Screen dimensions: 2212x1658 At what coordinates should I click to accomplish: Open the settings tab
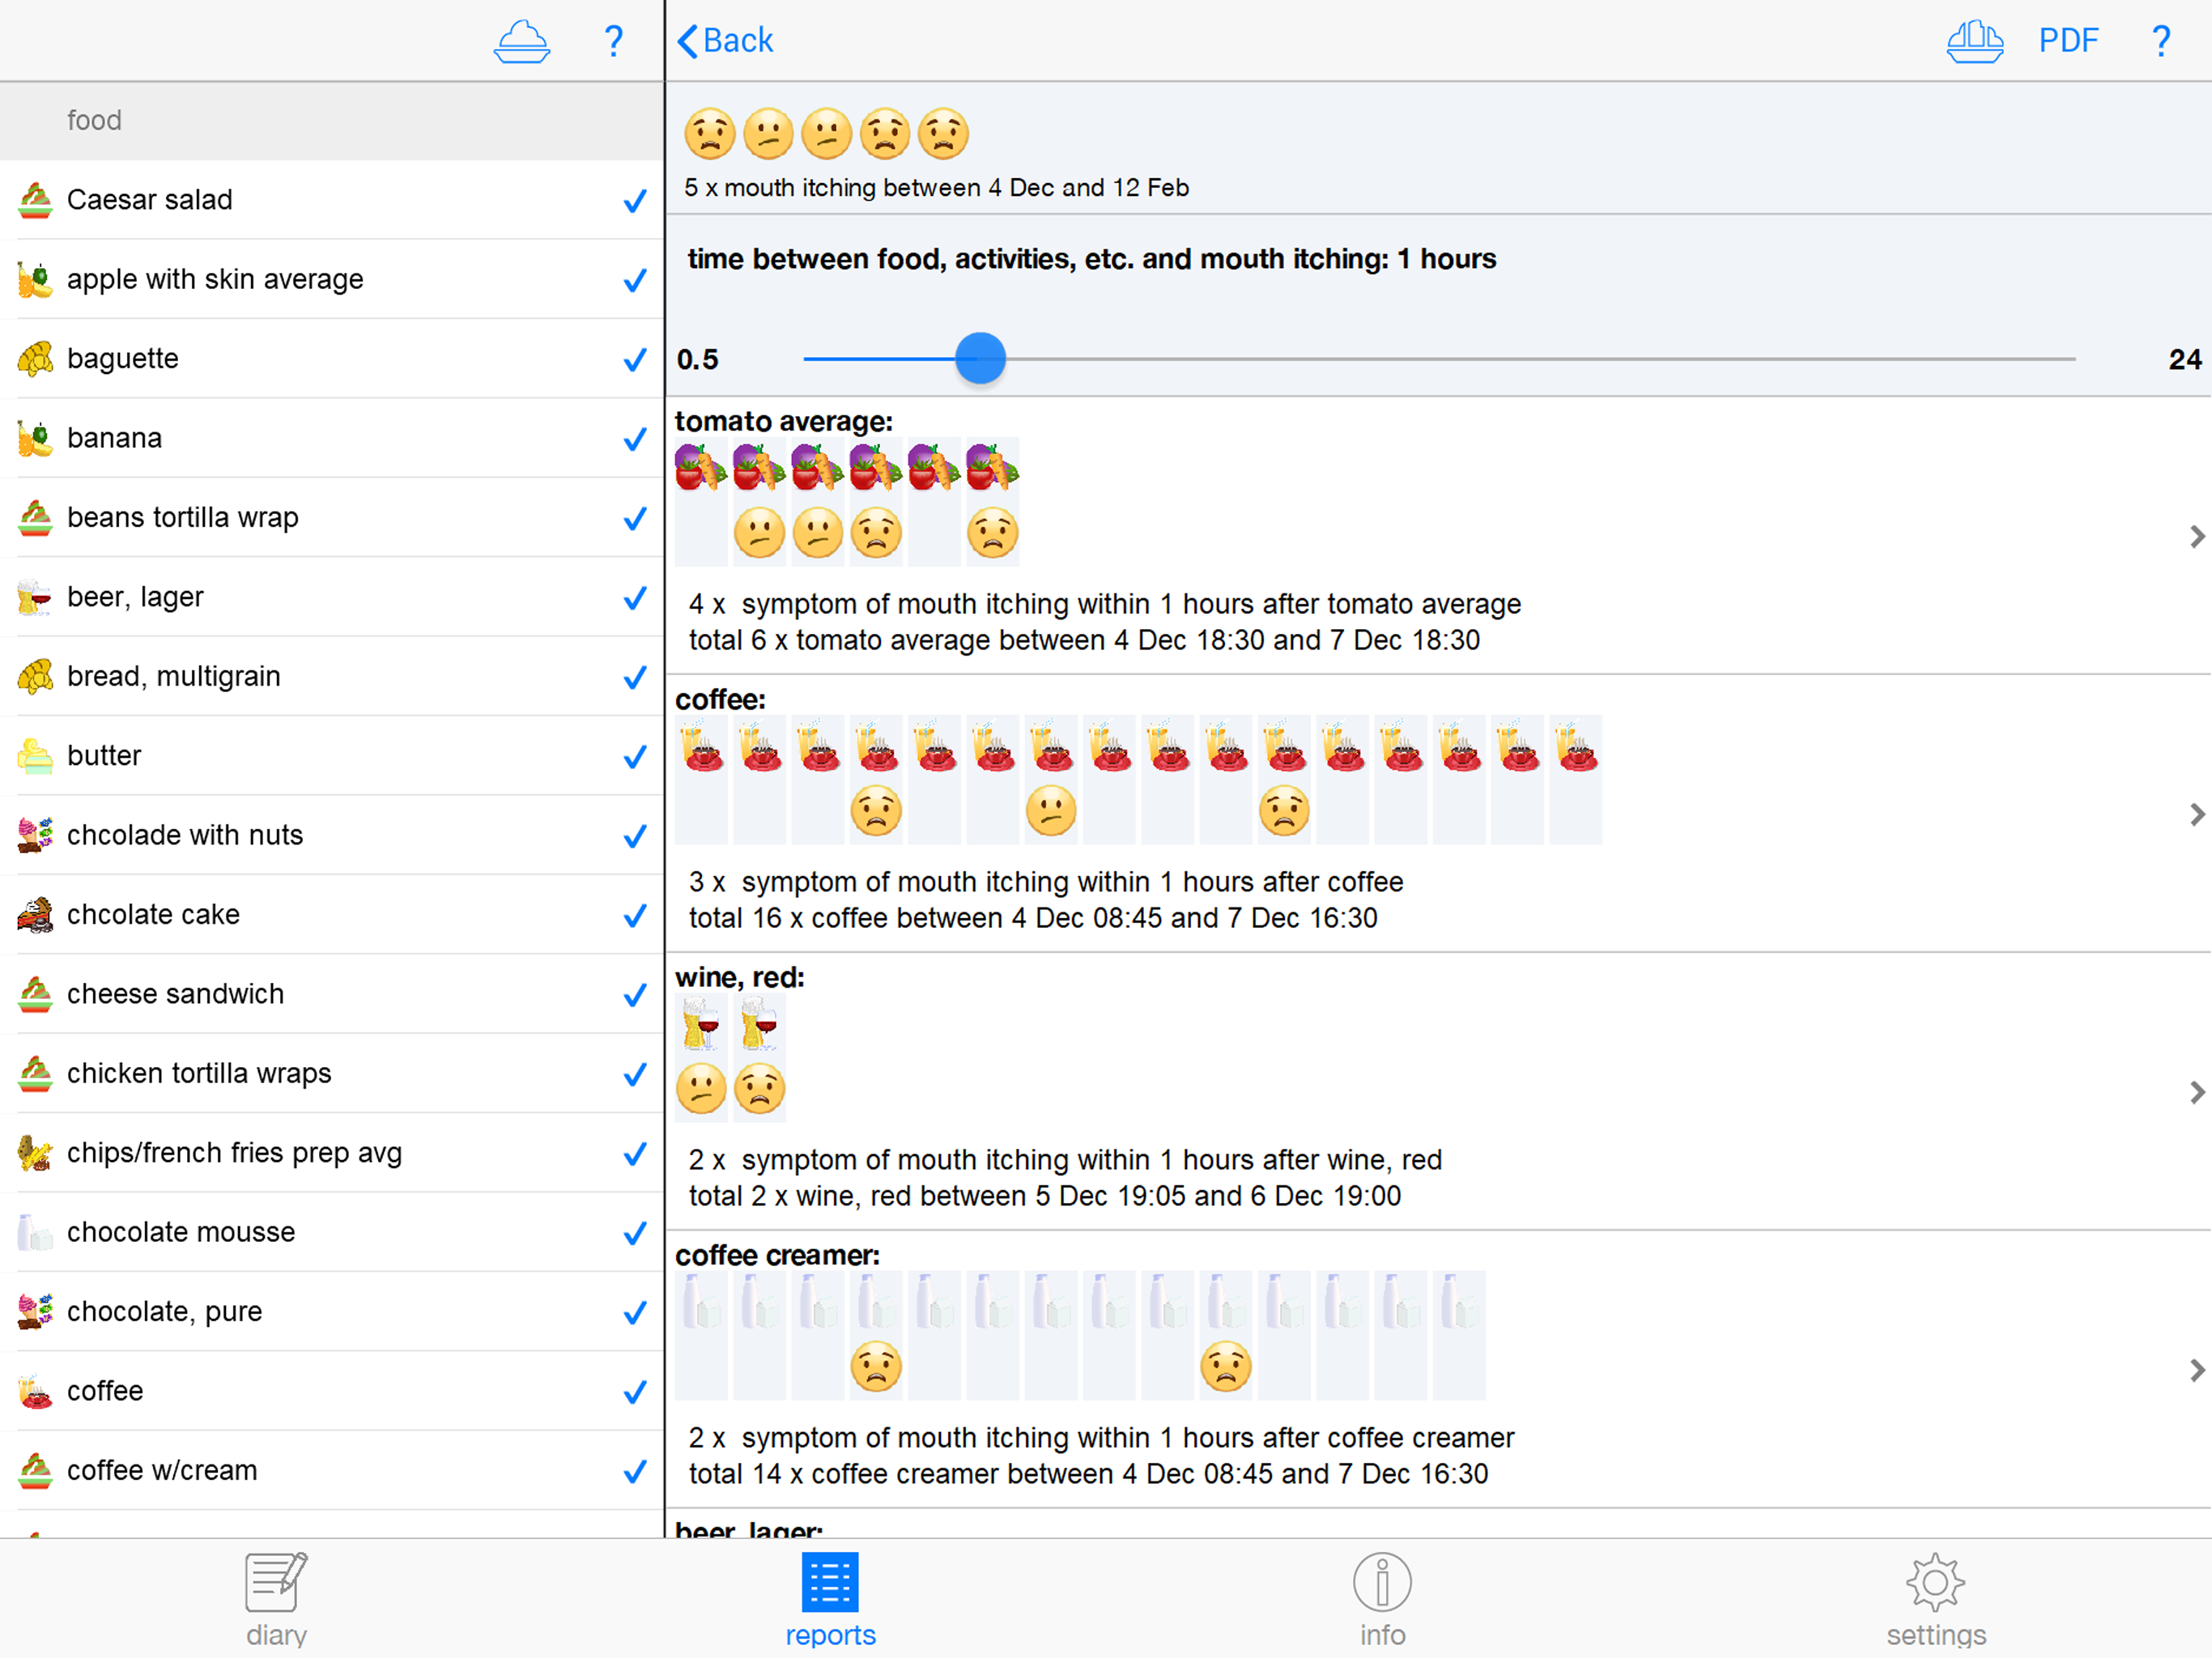(x=1936, y=1600)
